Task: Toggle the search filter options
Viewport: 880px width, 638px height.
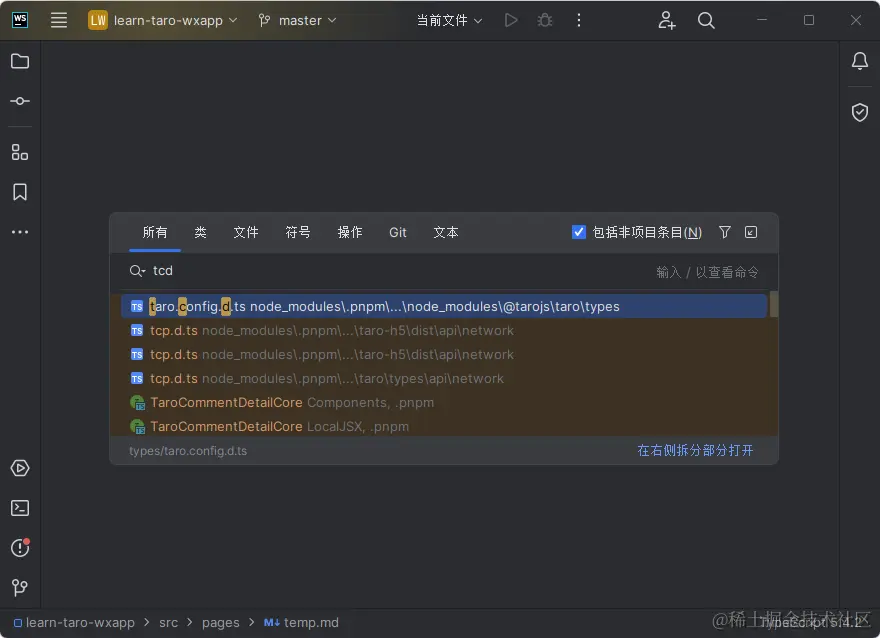Action: tap(724, 231)
